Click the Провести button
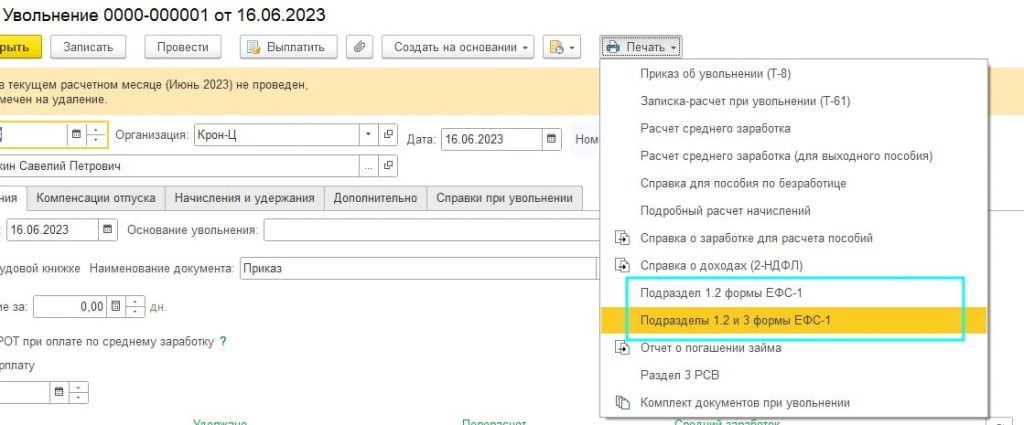Screen dimensions: 1024x425 click(183, 47)
